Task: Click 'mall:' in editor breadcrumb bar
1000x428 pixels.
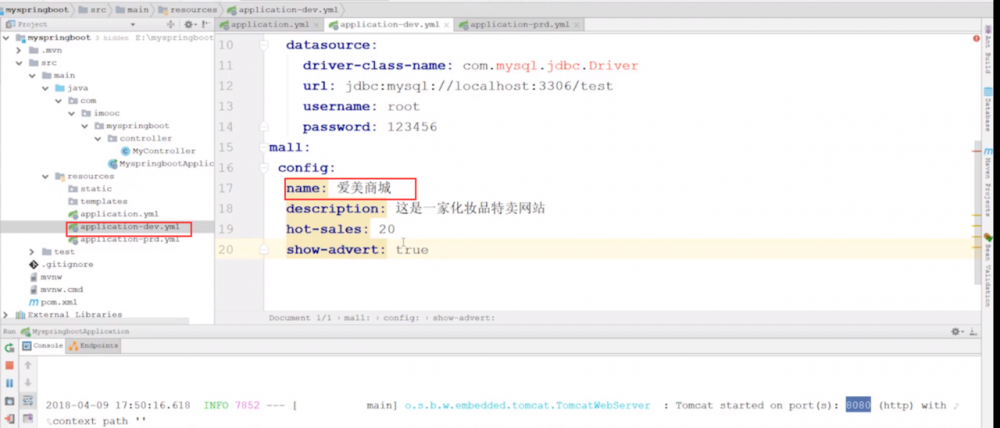Action: coord(357,318)
